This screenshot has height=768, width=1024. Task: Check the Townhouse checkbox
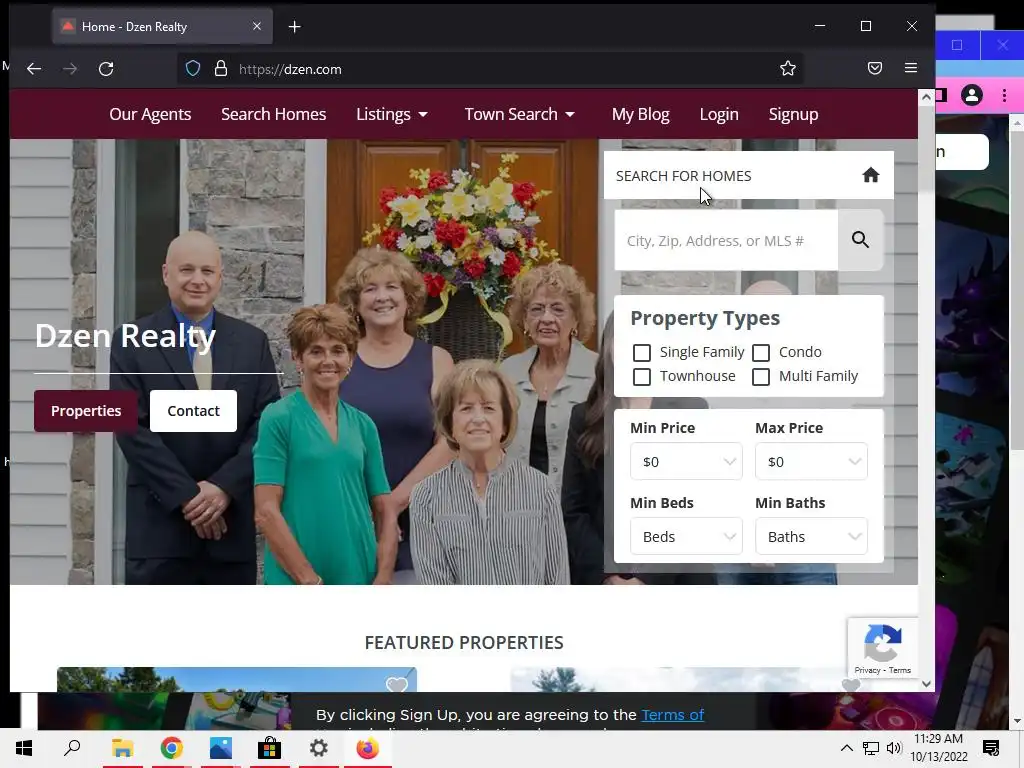642,377
